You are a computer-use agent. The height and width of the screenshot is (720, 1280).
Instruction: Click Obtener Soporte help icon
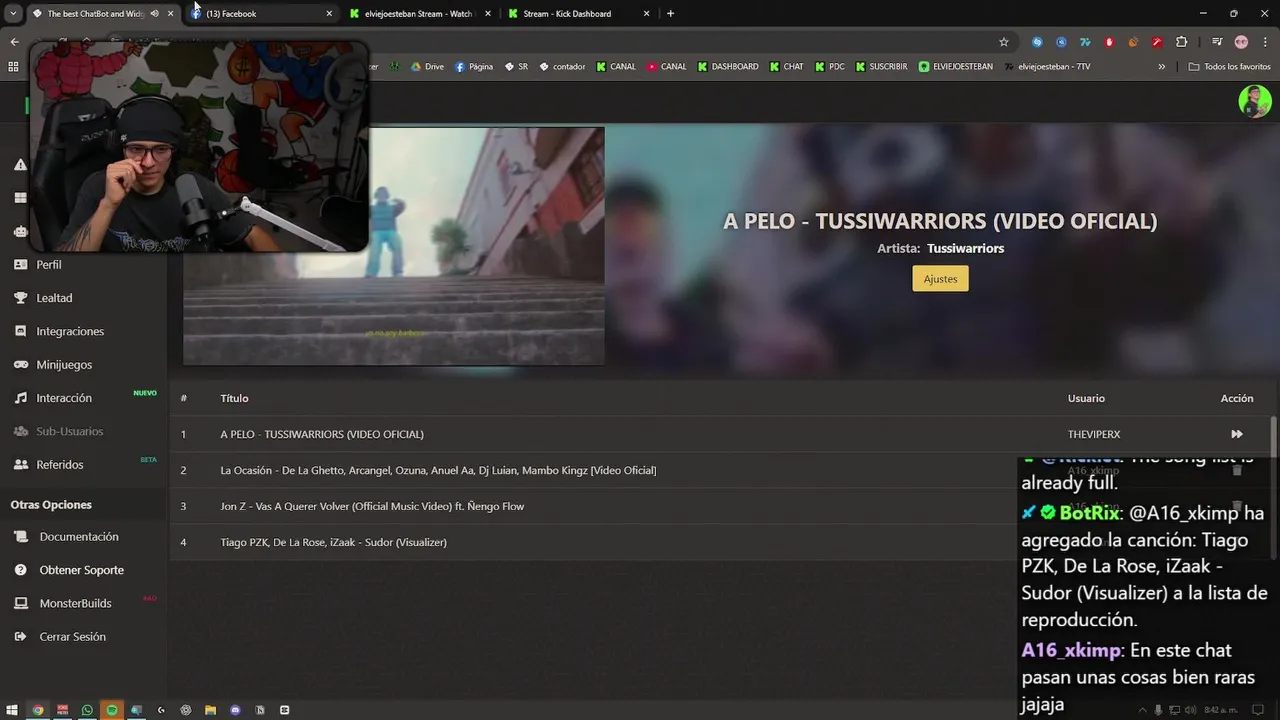(x=20, y=570)
